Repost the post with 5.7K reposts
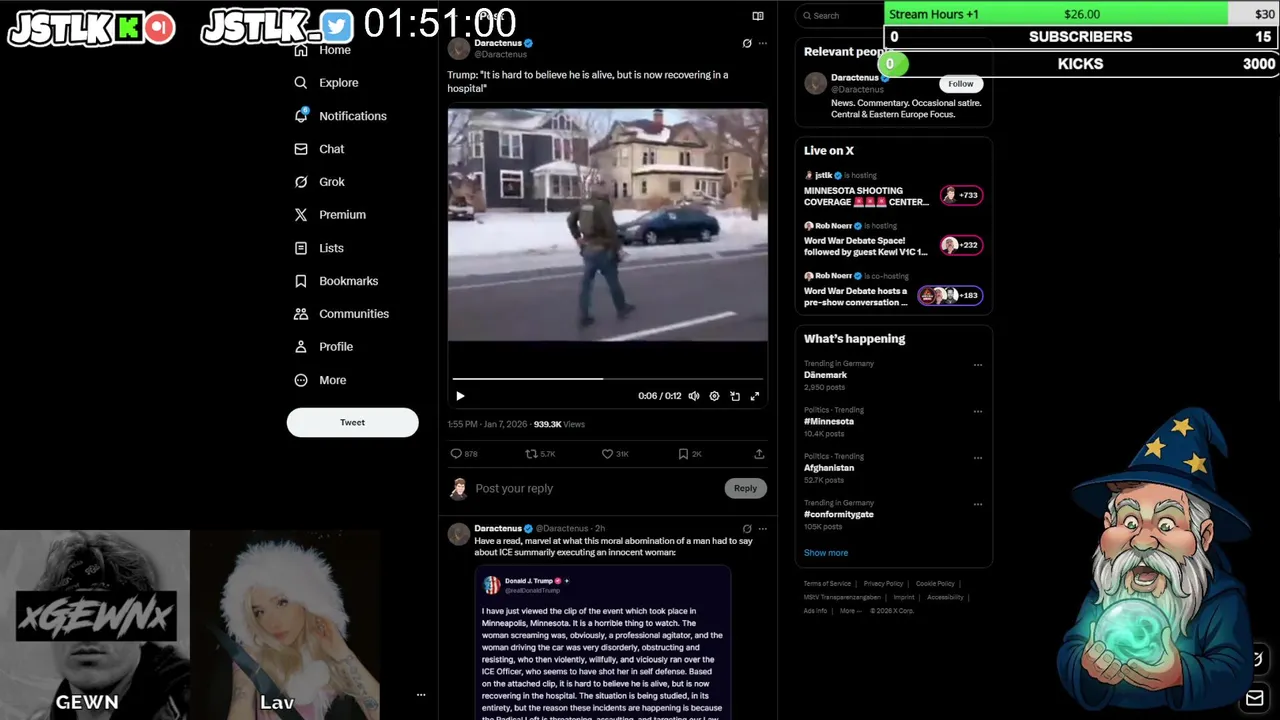1280x720 pixels. [540, 454]
